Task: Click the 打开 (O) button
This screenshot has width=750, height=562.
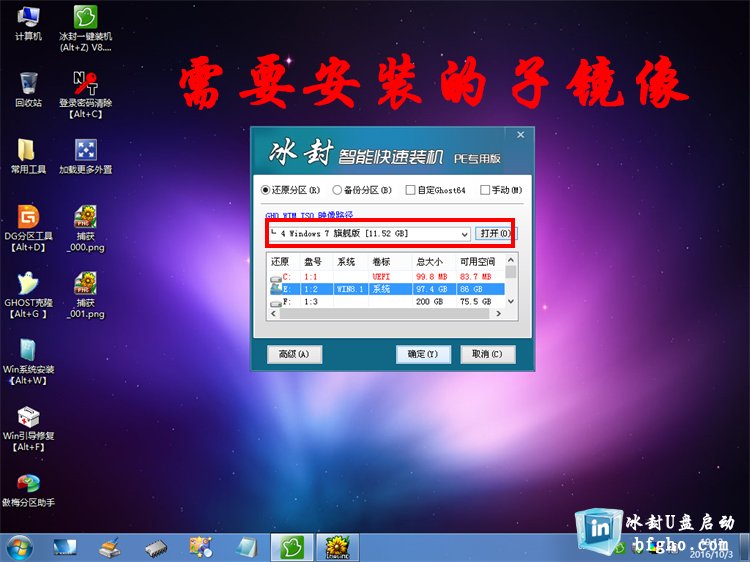Action: (x=496, y=233)
